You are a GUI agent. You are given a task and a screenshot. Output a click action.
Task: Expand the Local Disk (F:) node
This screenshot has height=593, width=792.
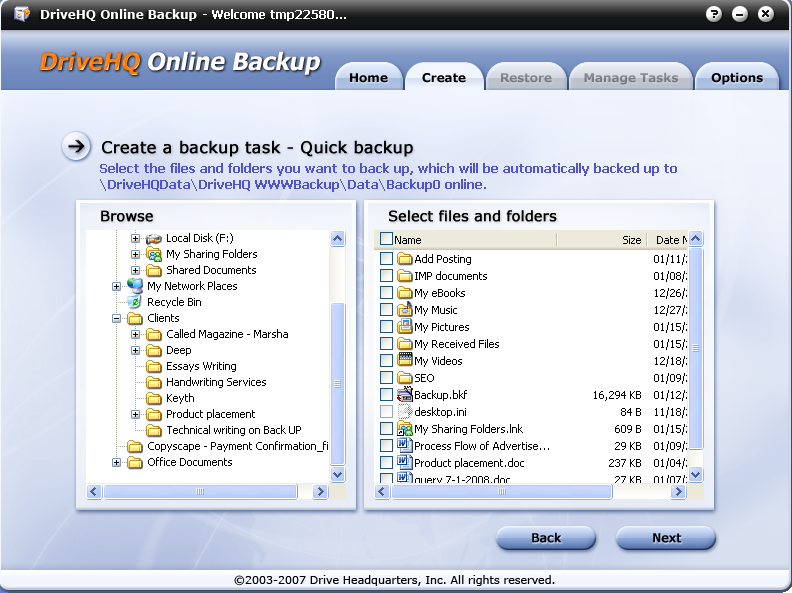(135, 238)
